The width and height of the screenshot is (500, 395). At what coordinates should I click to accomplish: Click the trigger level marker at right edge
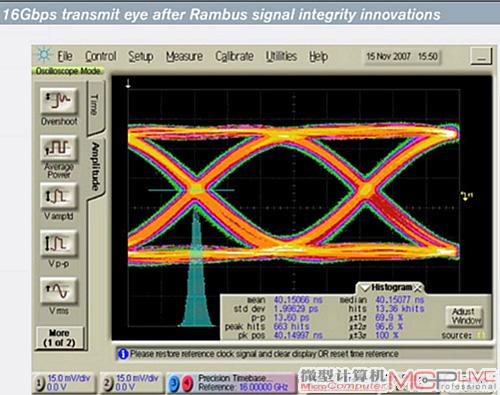click(x=466, y=196)
